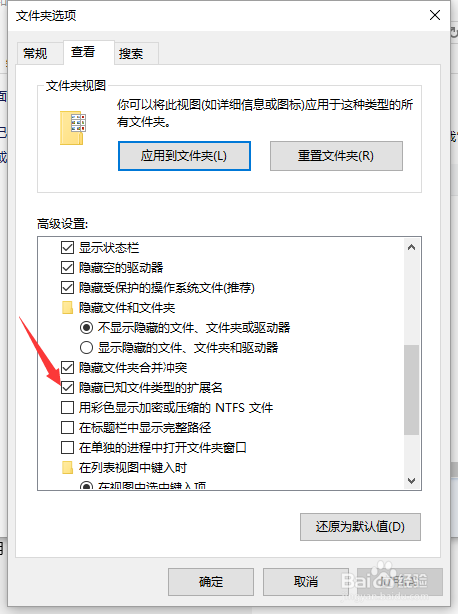This screenshot has height=614, width=458.
Task: Click the folder view icon in 文件夹视图
Action: point(73,128)
